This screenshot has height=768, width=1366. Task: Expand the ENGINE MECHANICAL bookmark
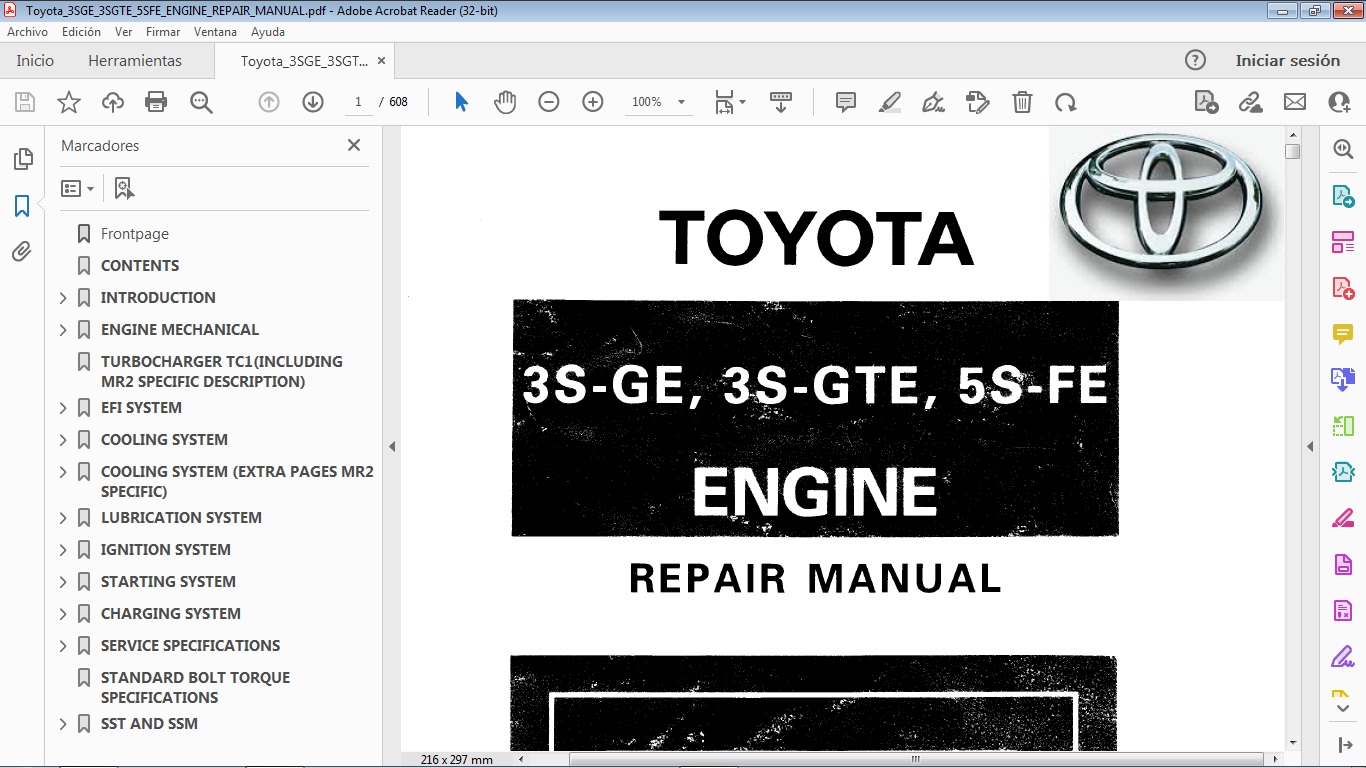click(x=63, y=329)
